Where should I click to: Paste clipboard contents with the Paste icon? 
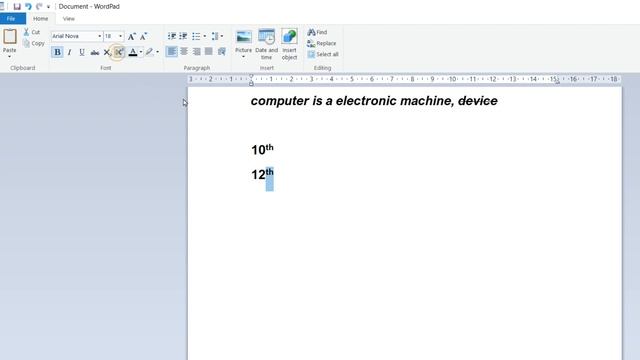pos(10,37)
